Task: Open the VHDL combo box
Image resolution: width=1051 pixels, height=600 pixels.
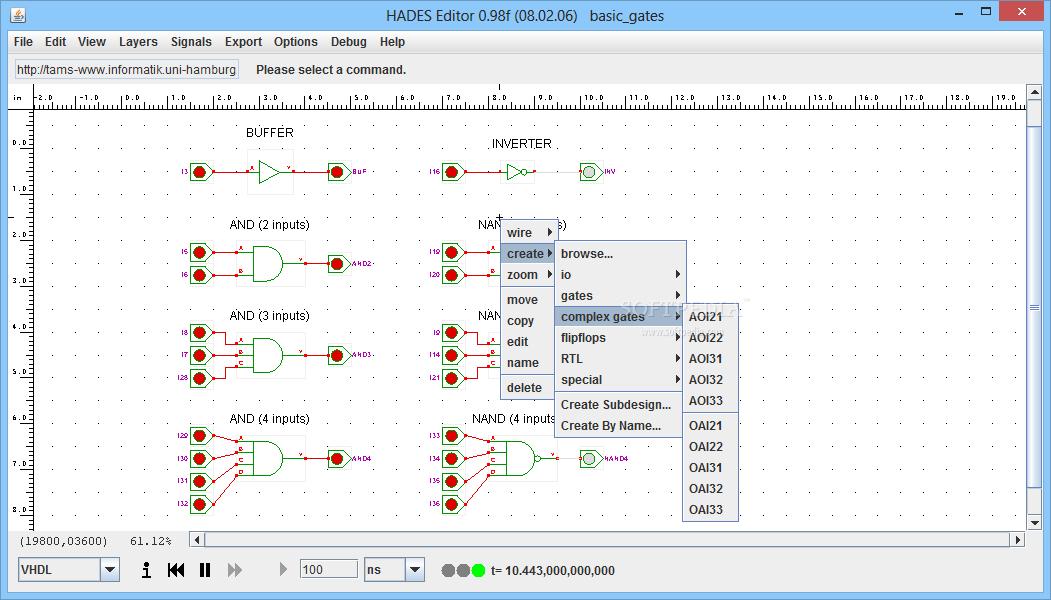Action: click(x=69, y=570)
